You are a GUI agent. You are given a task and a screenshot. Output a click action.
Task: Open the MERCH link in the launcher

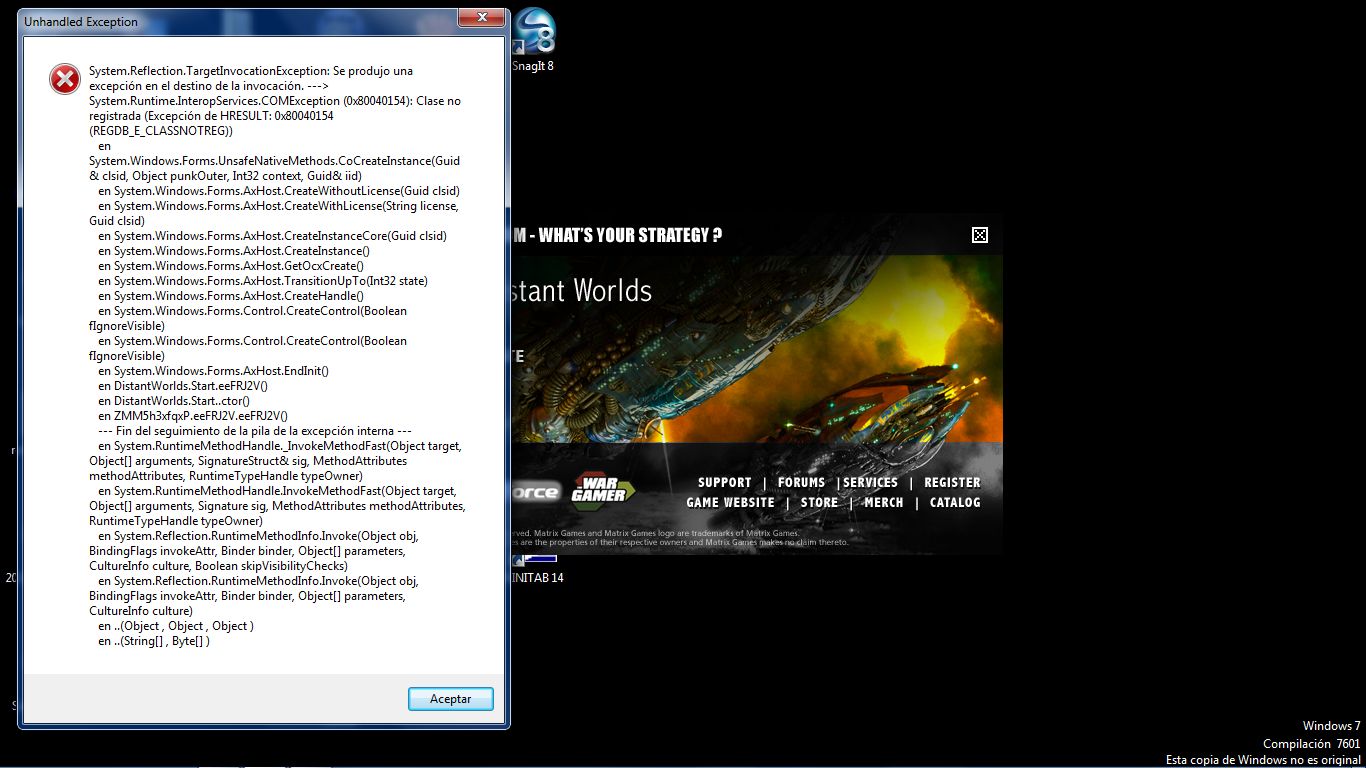point(884,502)
